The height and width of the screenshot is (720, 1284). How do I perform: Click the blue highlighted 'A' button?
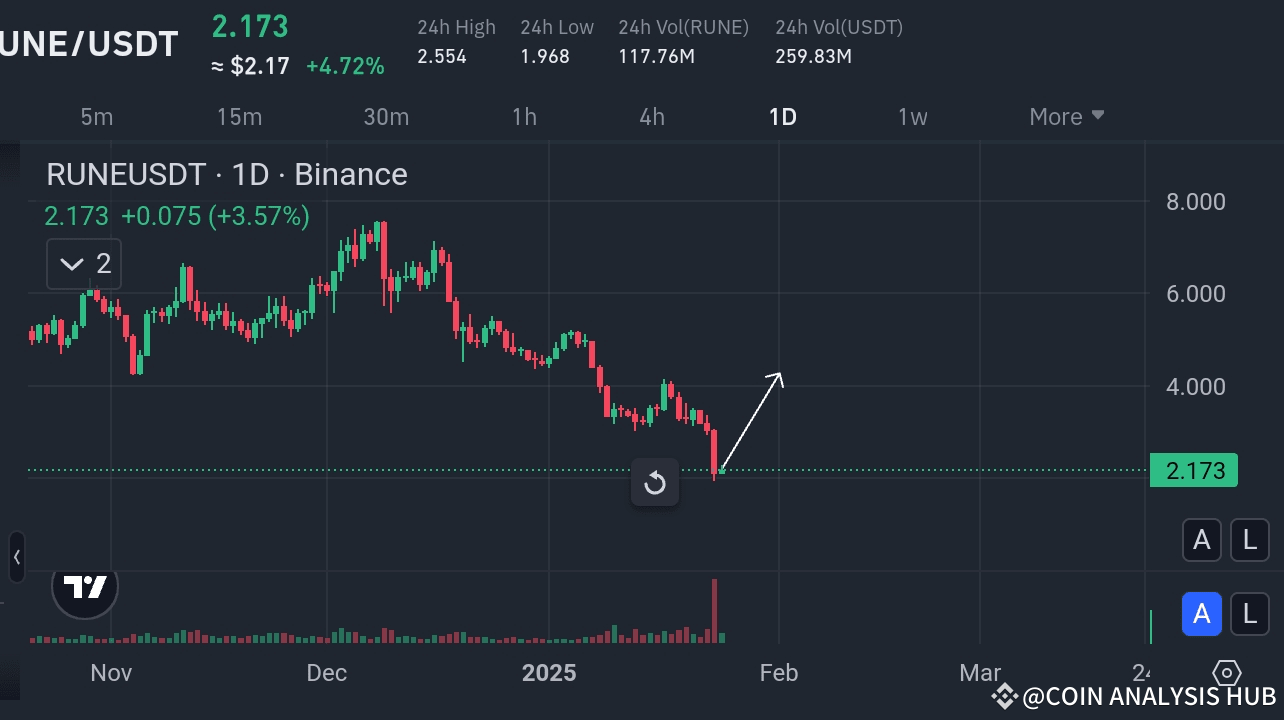pyautogui.click(x=1202, y=614)
